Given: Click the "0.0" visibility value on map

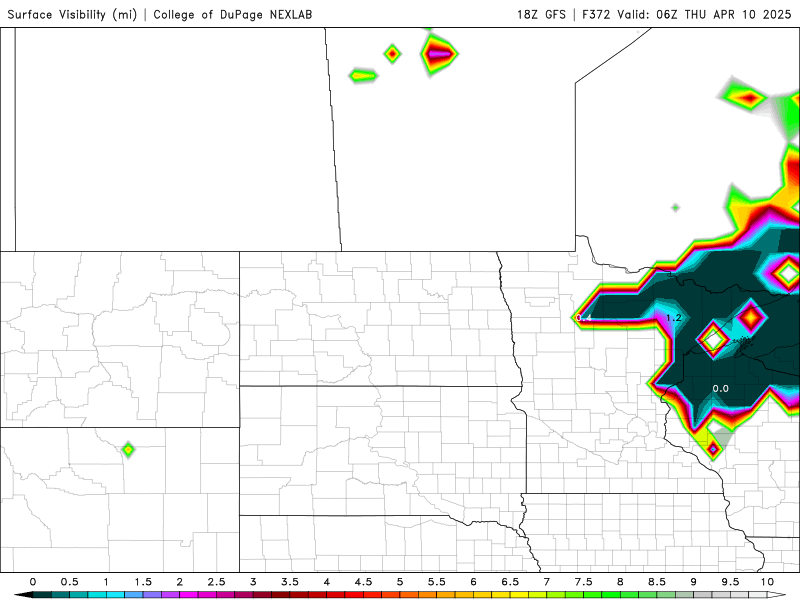Looking at the screenshot, I should click(x=720, y=388).
